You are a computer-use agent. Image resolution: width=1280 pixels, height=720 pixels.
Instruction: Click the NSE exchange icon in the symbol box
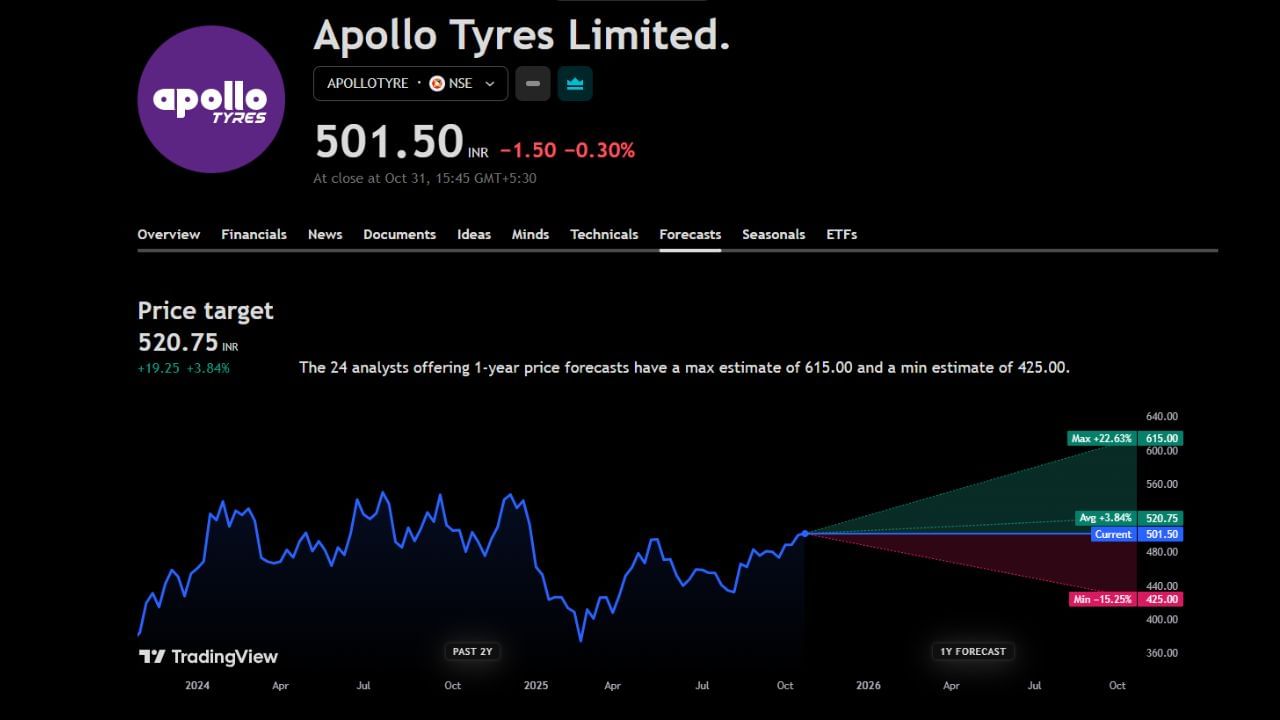(436, 83)
